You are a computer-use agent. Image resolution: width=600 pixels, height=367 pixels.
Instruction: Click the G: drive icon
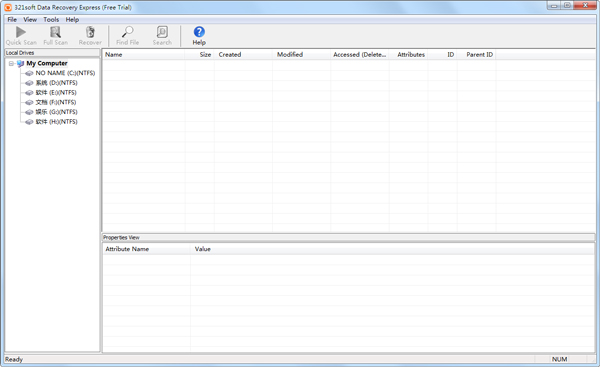tap(29, 112)
